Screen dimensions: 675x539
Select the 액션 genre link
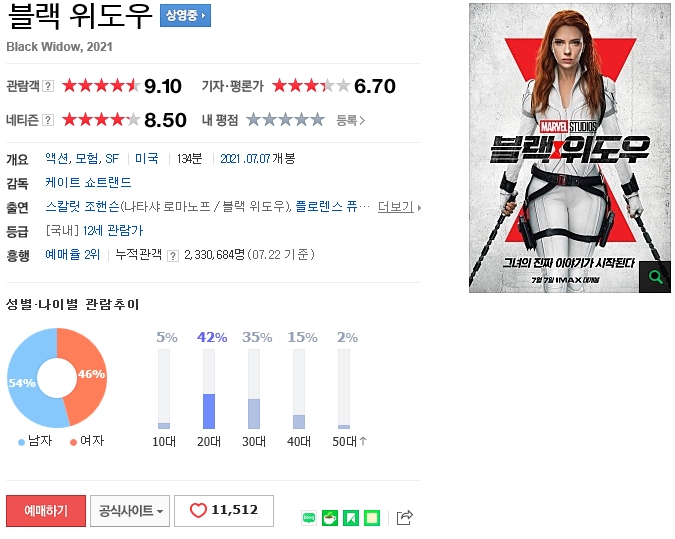click(x=57, y=158)
